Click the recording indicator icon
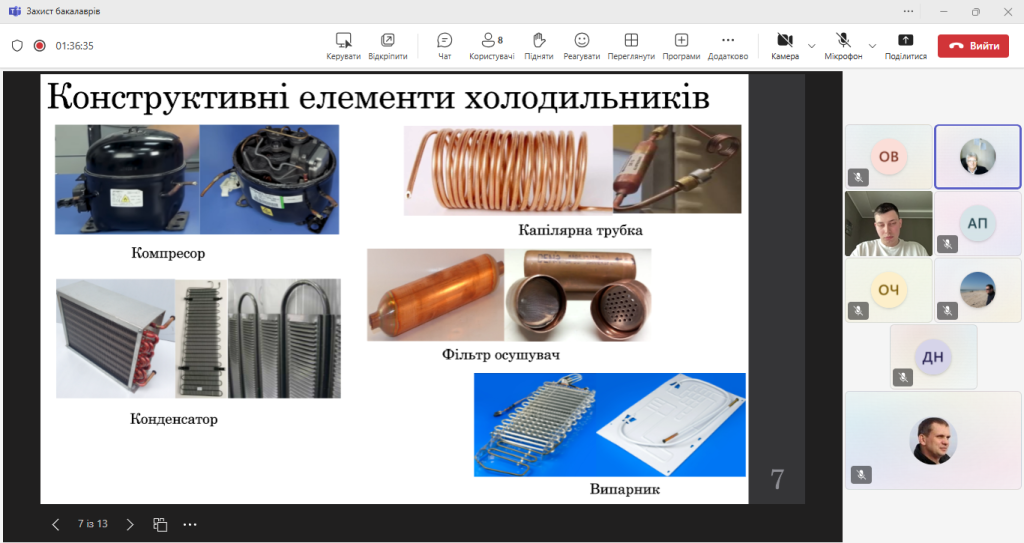The height and width of the screenshot is (543, 1024). click(40, 45)
